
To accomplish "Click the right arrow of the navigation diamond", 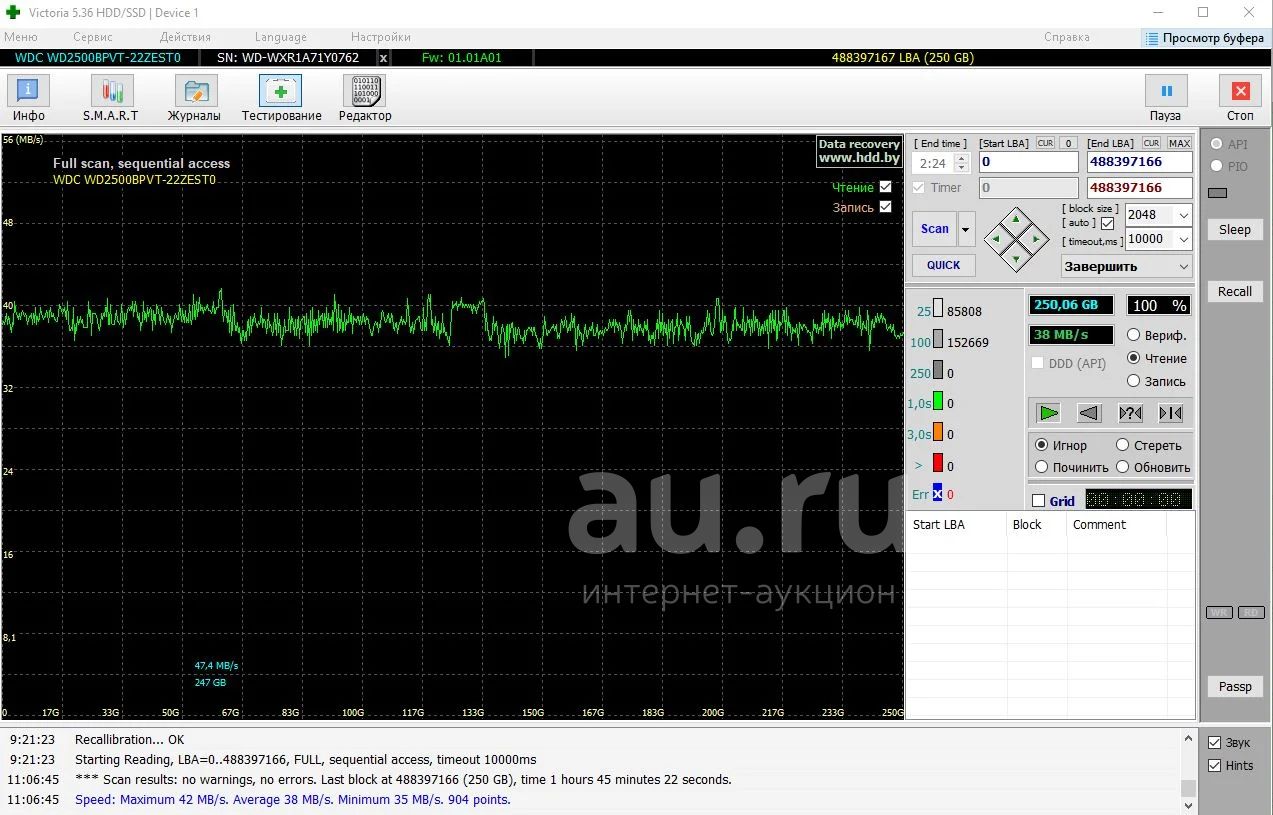I will click(1037, 238).
